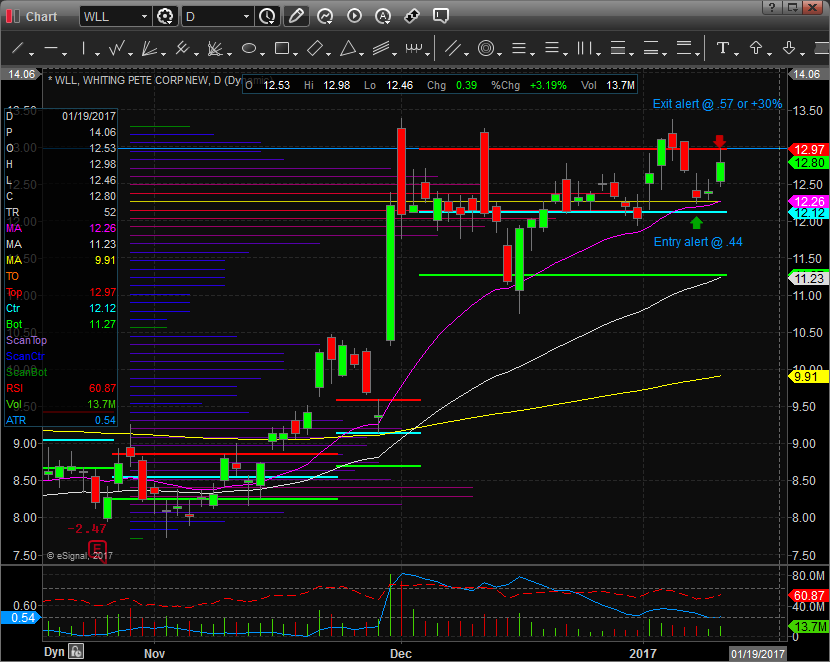Select the parallel lines tool
Screen dimensions: 830x662
pyautogui.click(x=453, y=49)
